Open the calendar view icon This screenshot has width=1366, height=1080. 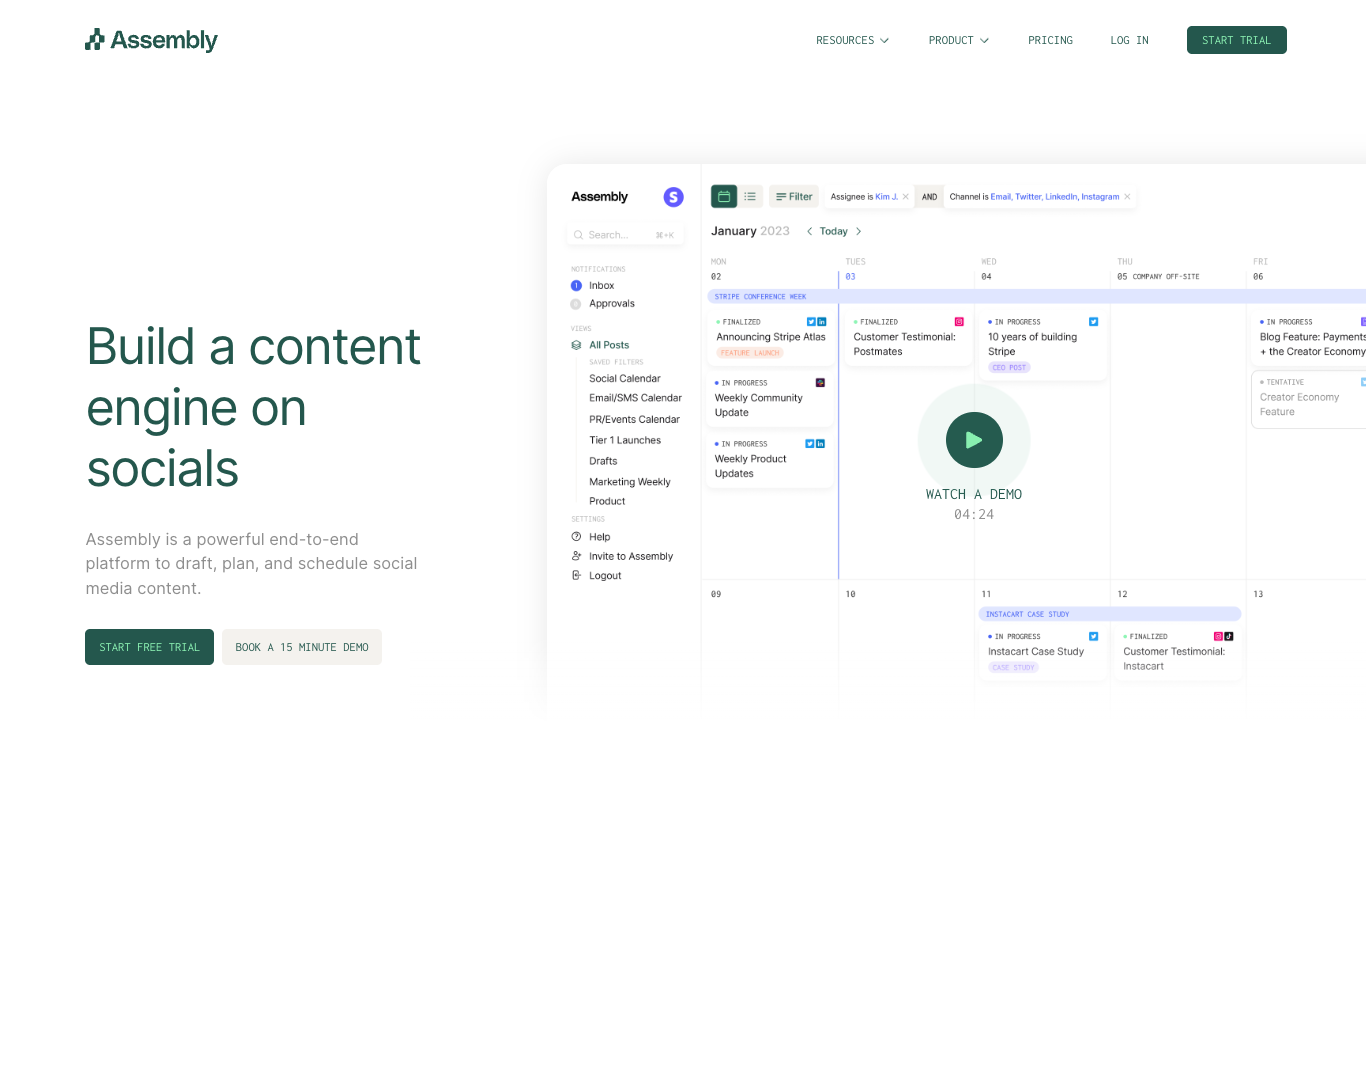723,196
